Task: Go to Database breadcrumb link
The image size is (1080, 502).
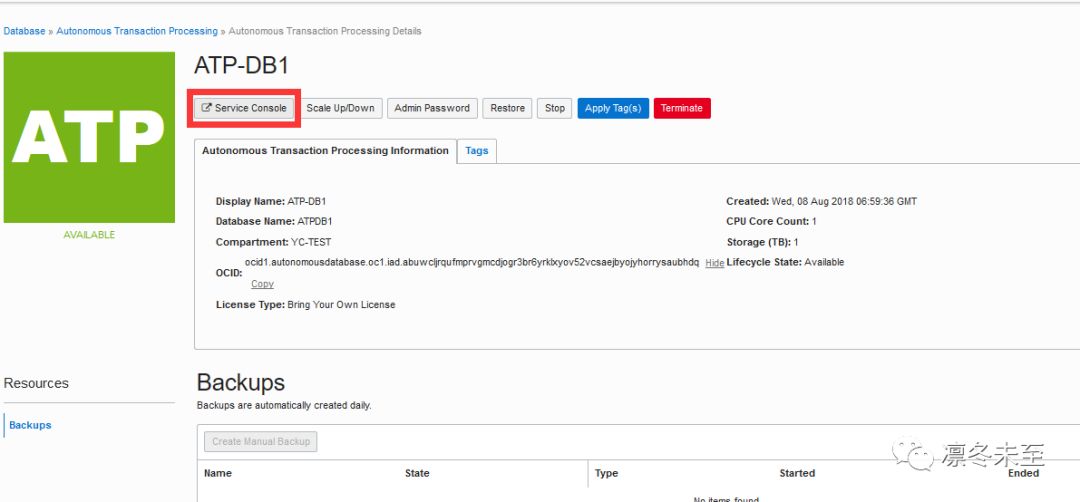Action: 24,31
